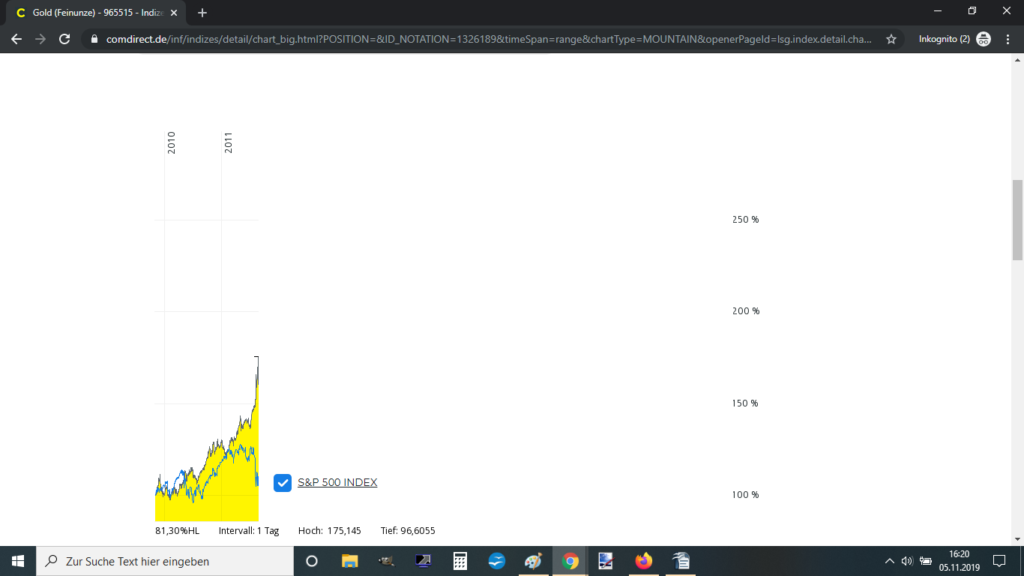Open the Inkognito profile indicator
This screenshot has height=576, width=1024.
(954, 39)
